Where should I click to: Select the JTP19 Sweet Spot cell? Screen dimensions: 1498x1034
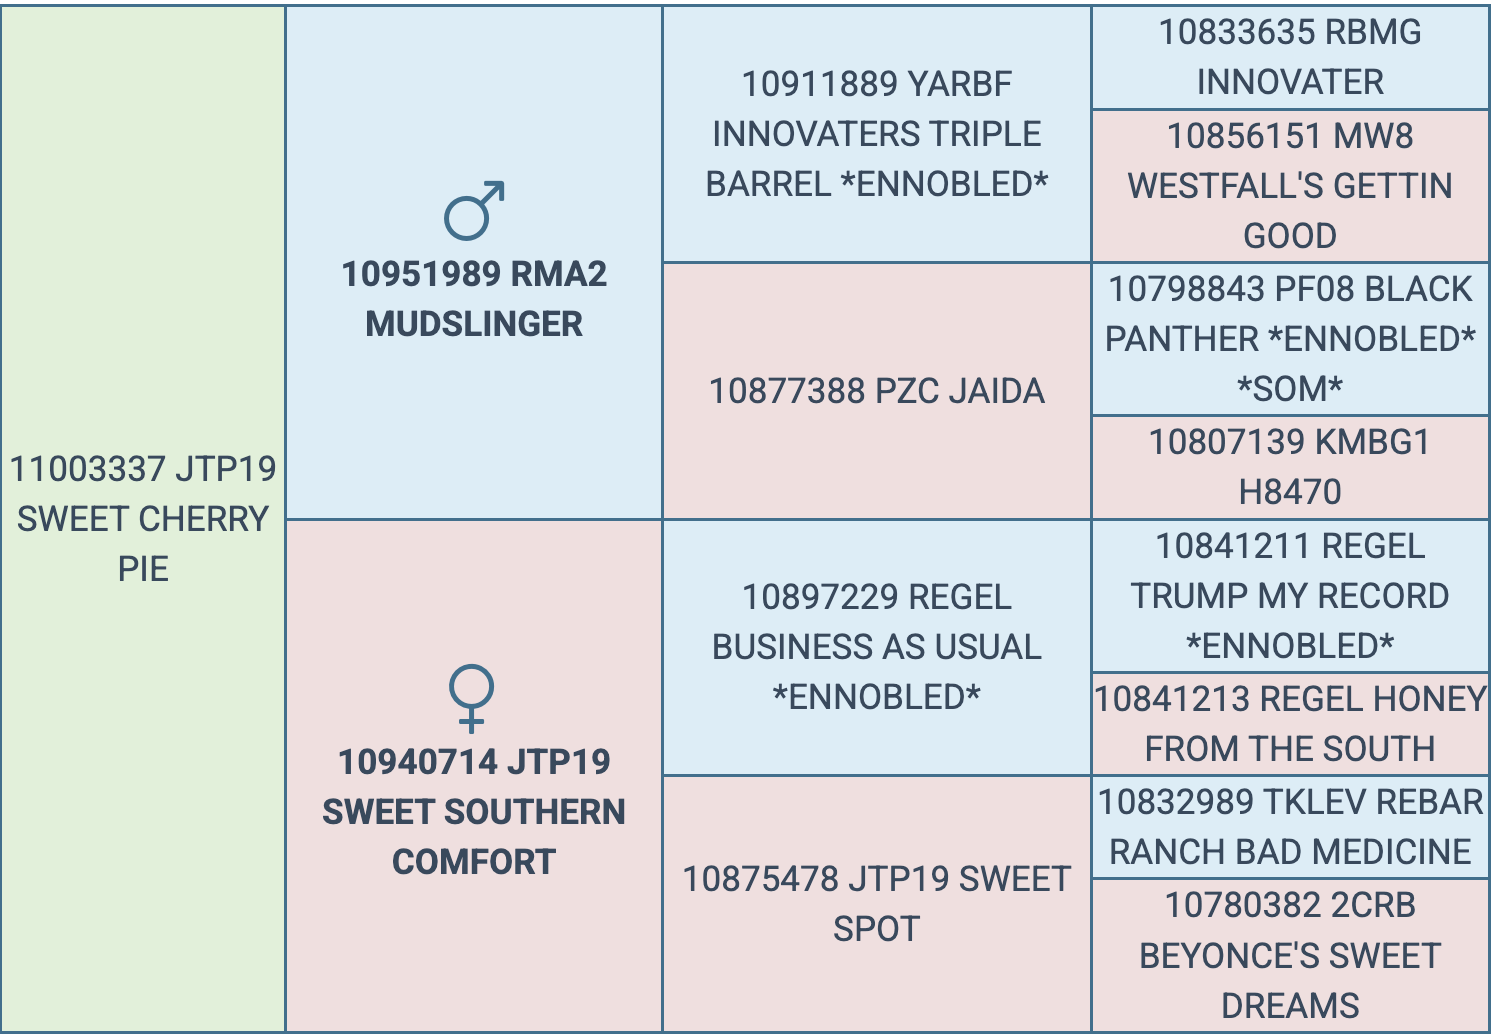pyautogui.click(x=876, y=904)
